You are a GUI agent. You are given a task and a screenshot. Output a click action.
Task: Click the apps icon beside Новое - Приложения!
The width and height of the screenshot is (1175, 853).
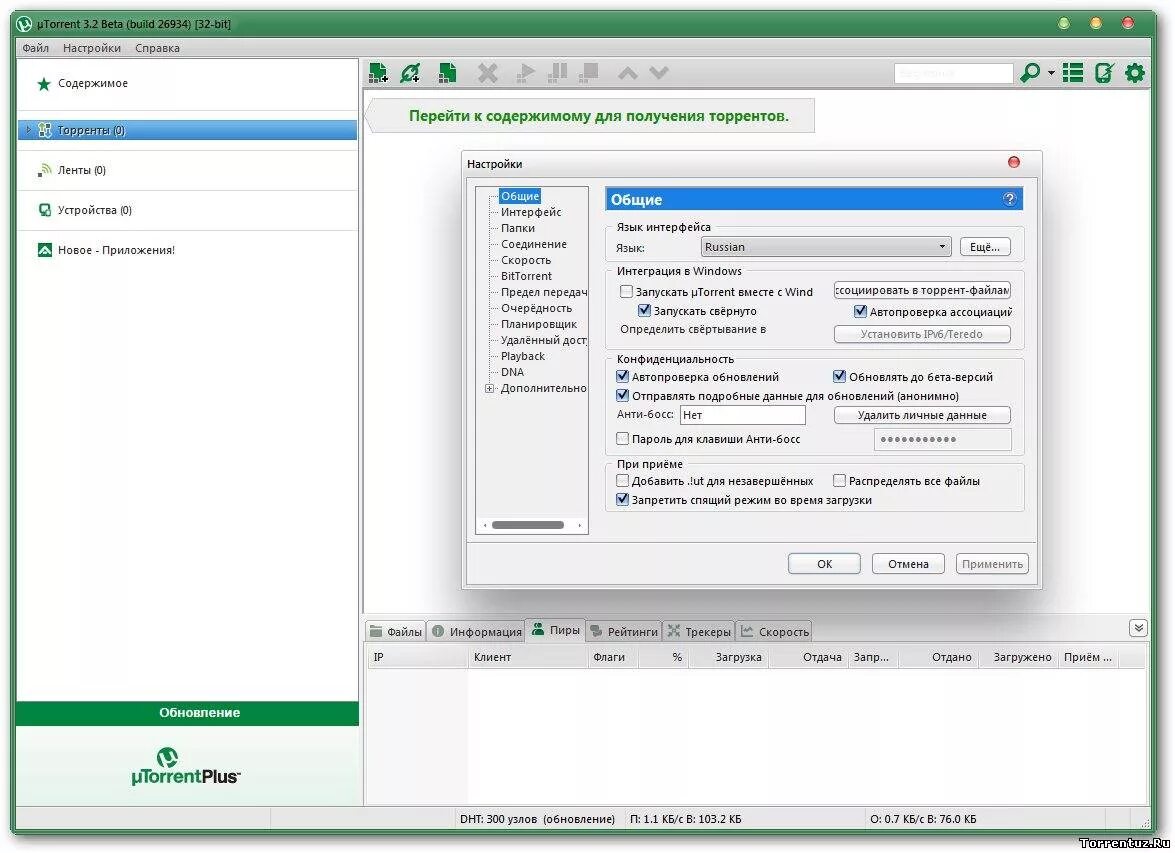pos(44,250)
